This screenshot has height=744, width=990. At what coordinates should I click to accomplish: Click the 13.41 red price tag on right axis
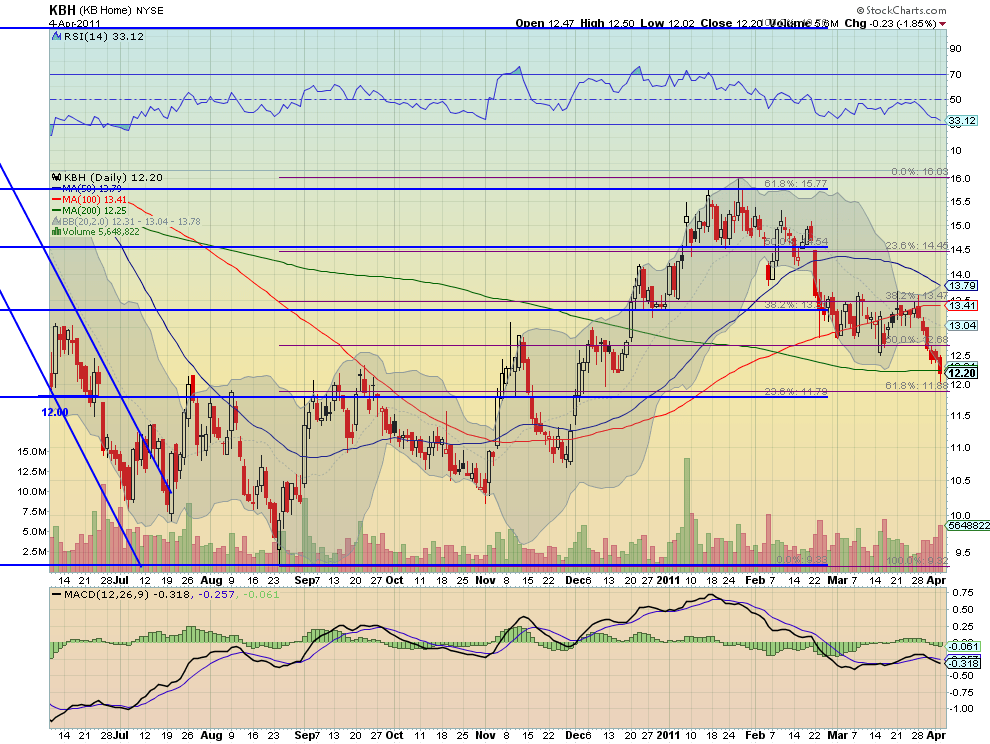(x=962, y=306)
